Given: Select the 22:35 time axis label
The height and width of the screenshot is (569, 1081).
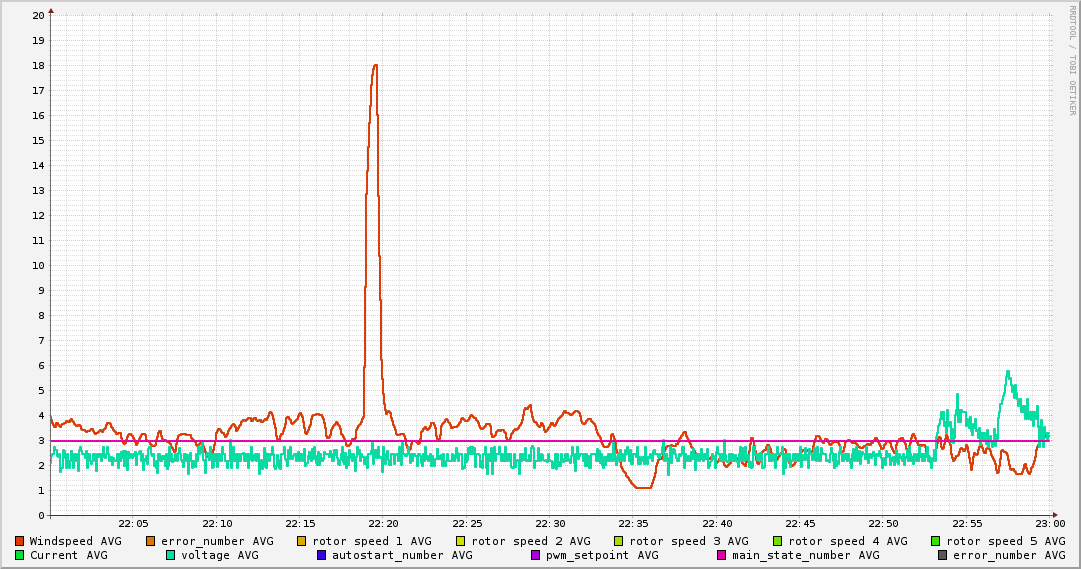Looking at the screenshot, I should point(634,524).
